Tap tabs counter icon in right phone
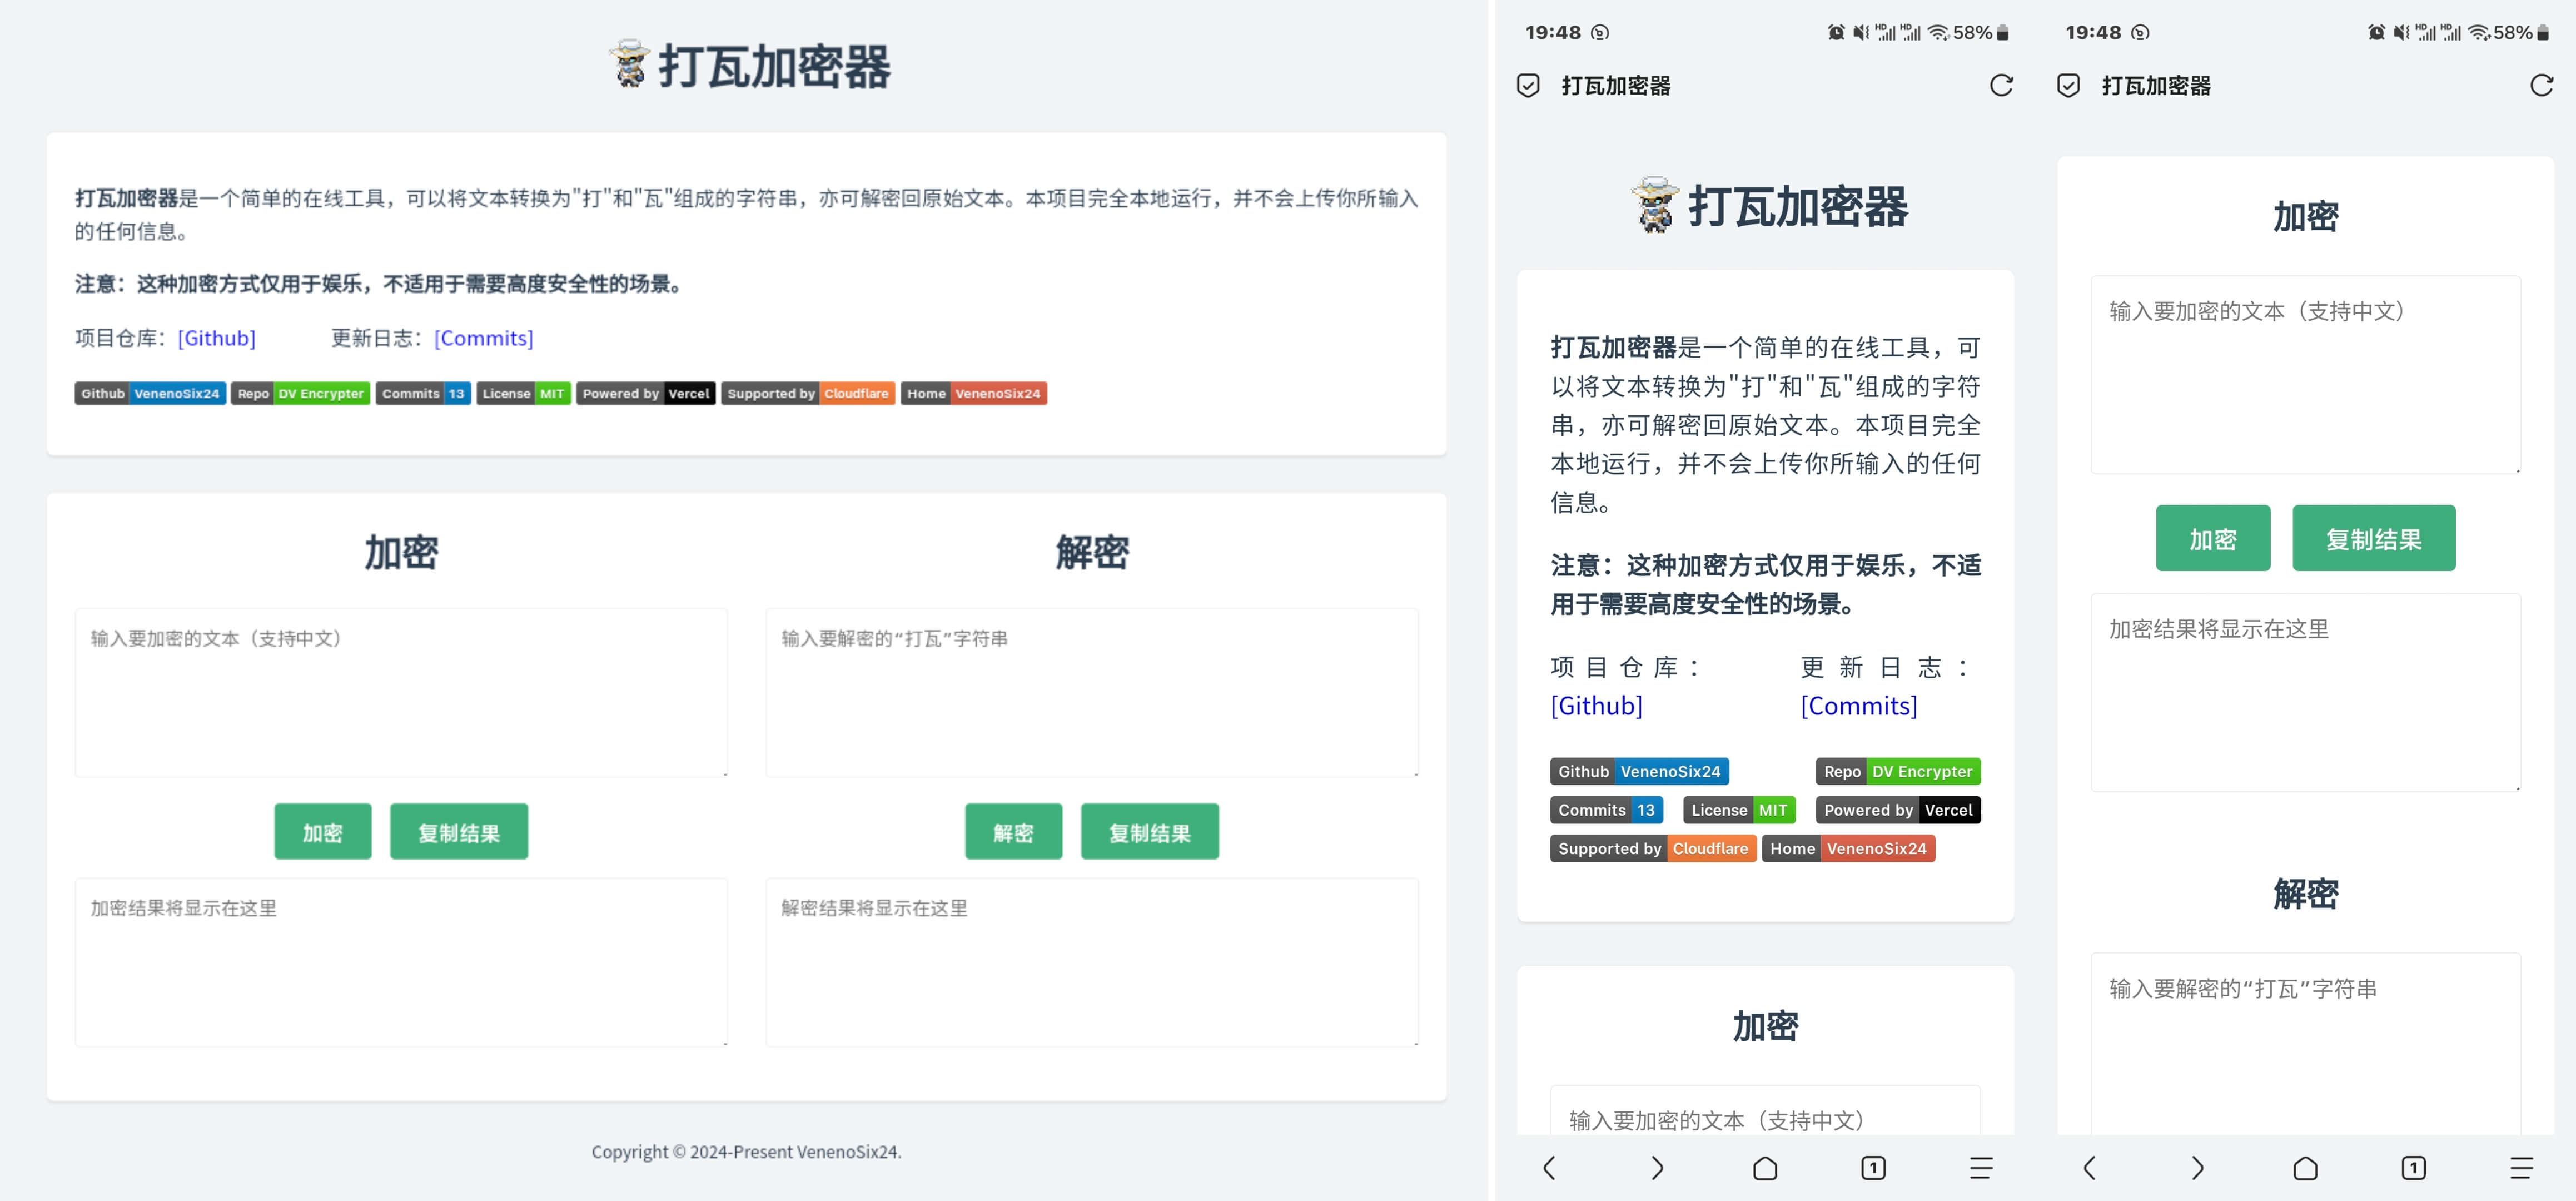The image size is (2576, 1201). (x=2413, y=1168)
